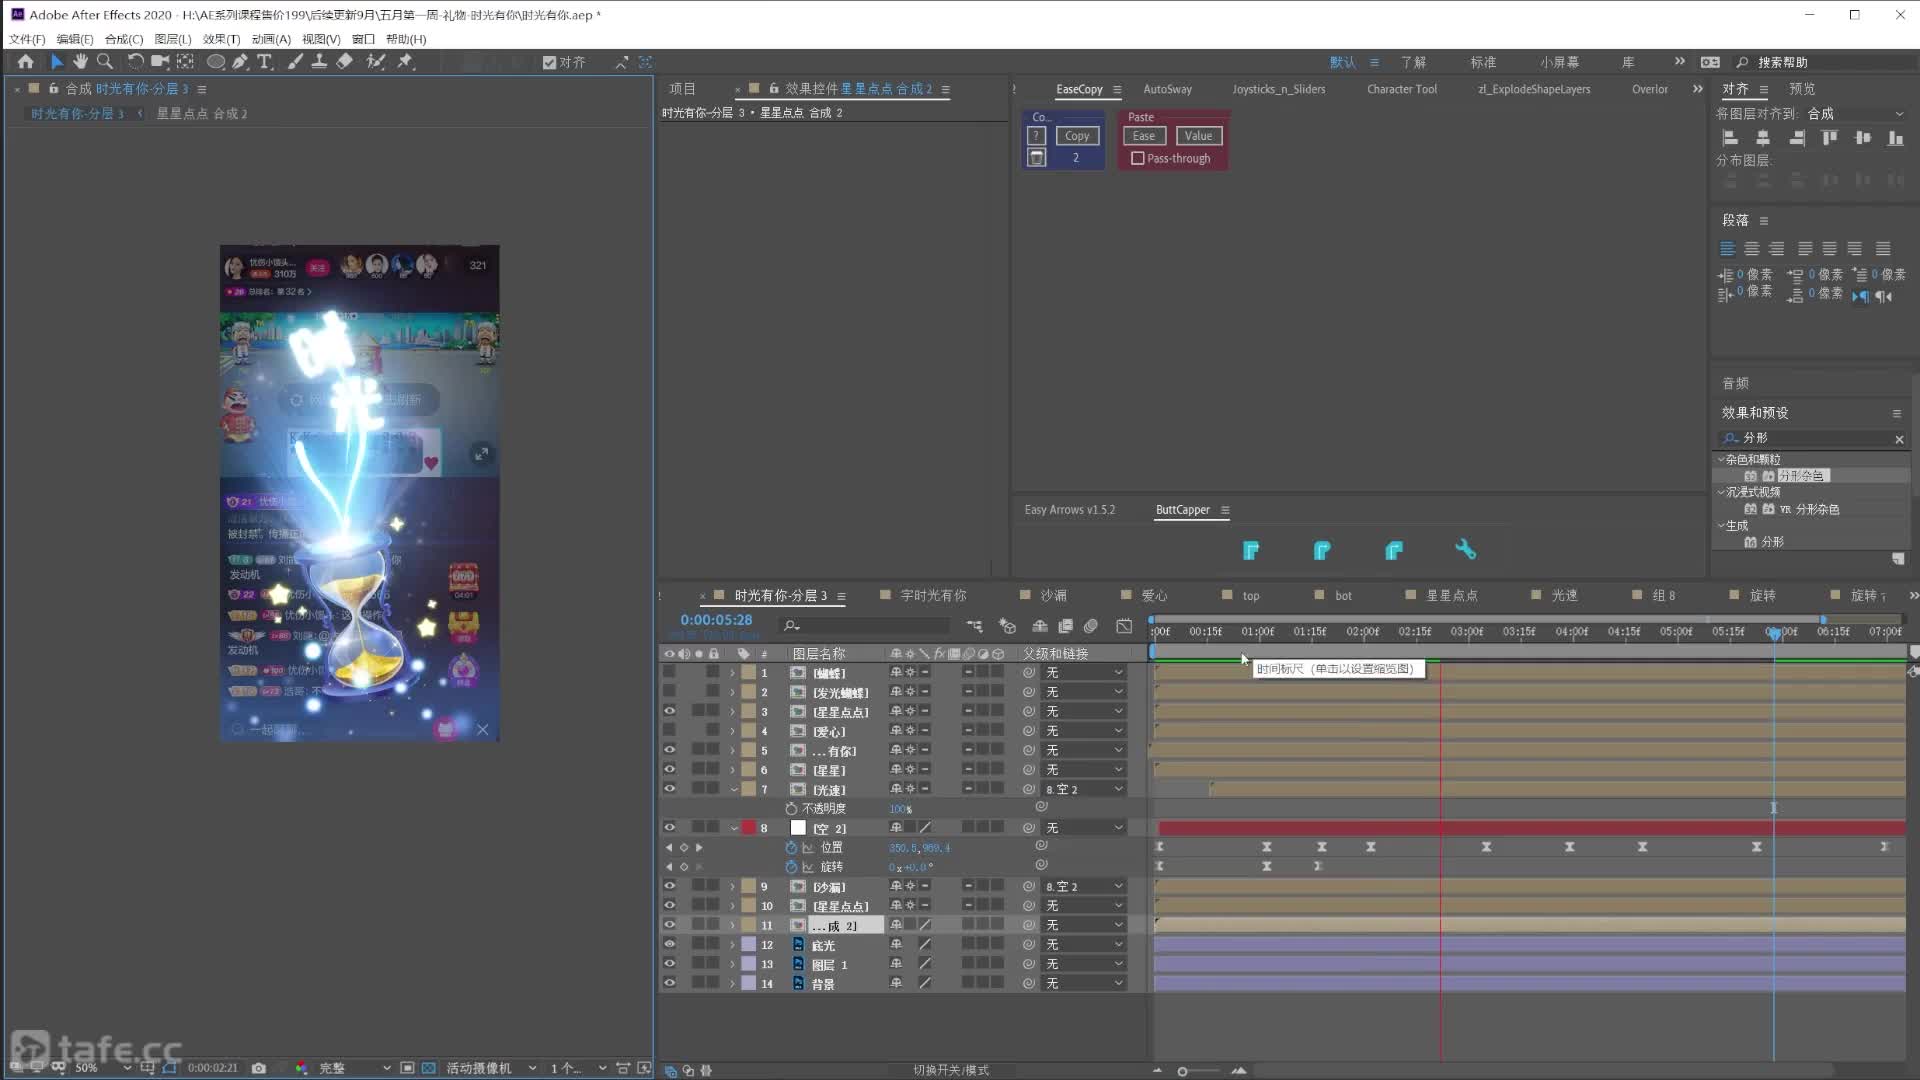This screenshot has height=1080, width=1920.
Task: Enable EaseCopy Pass-through checkbox
Action: pos(1137,159)
